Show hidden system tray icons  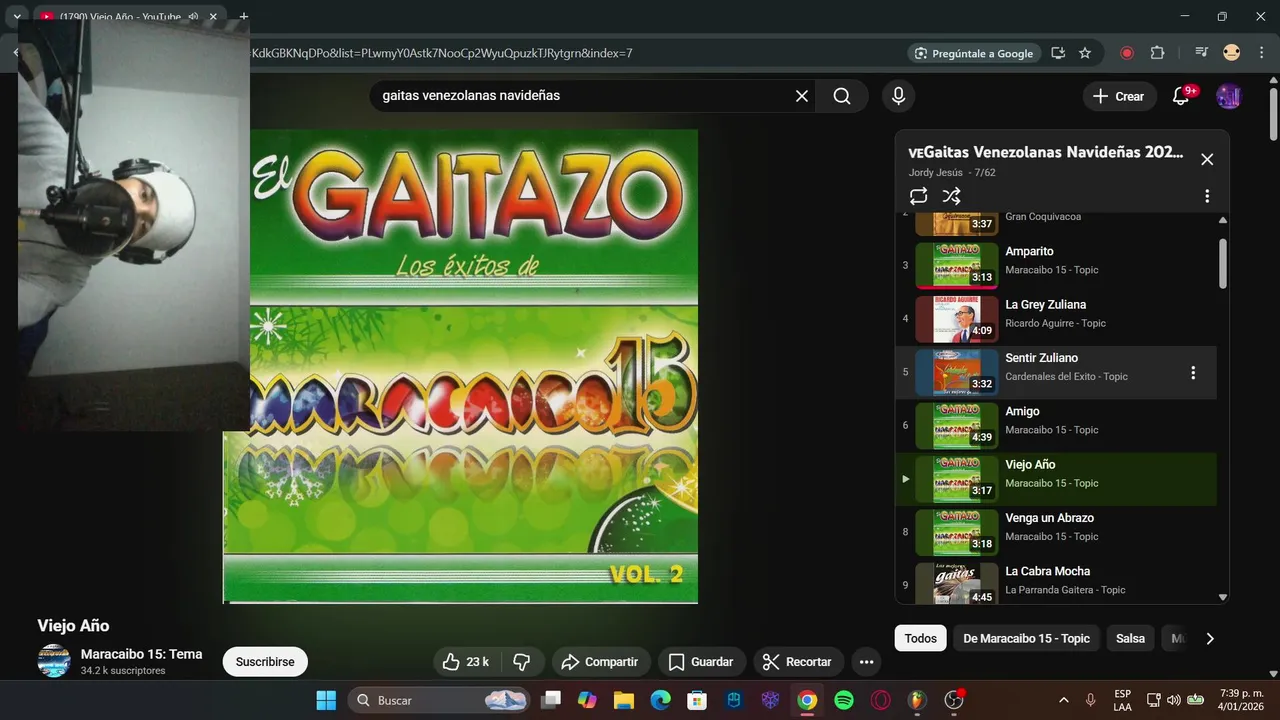pos(1063,700)
